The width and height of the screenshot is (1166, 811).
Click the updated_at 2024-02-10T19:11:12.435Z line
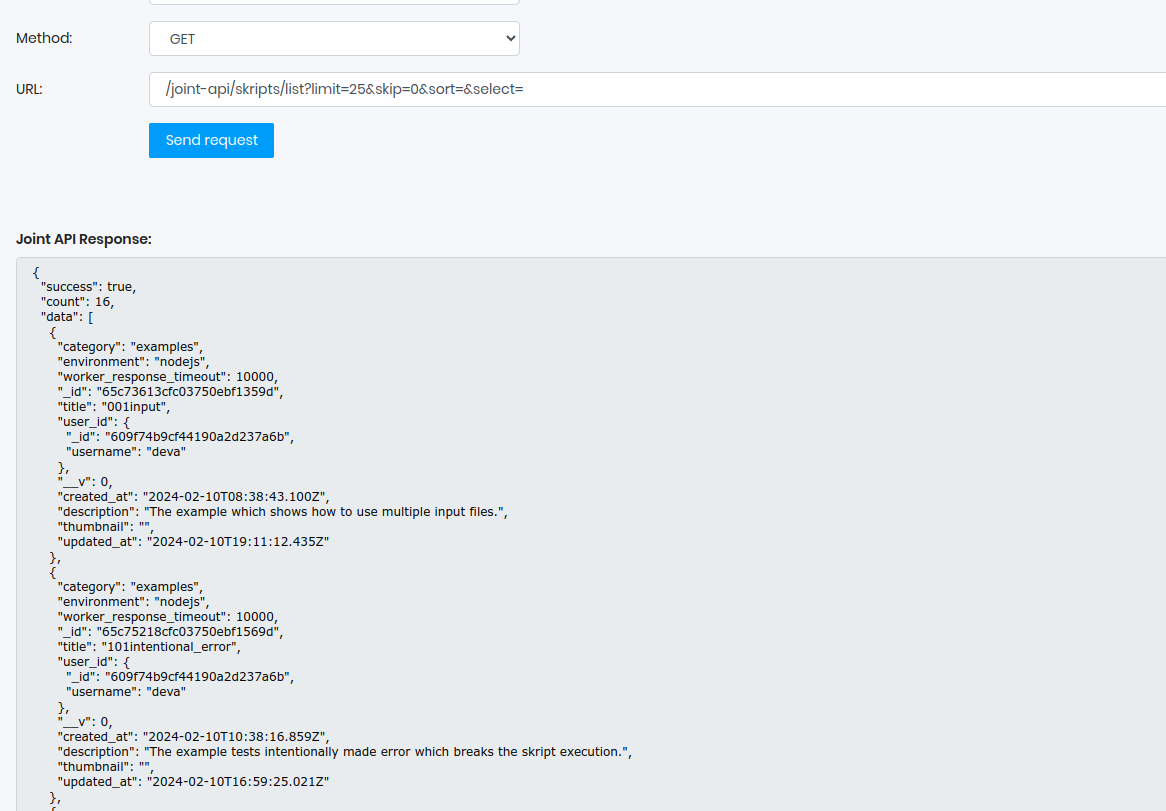tap(193, 542)
